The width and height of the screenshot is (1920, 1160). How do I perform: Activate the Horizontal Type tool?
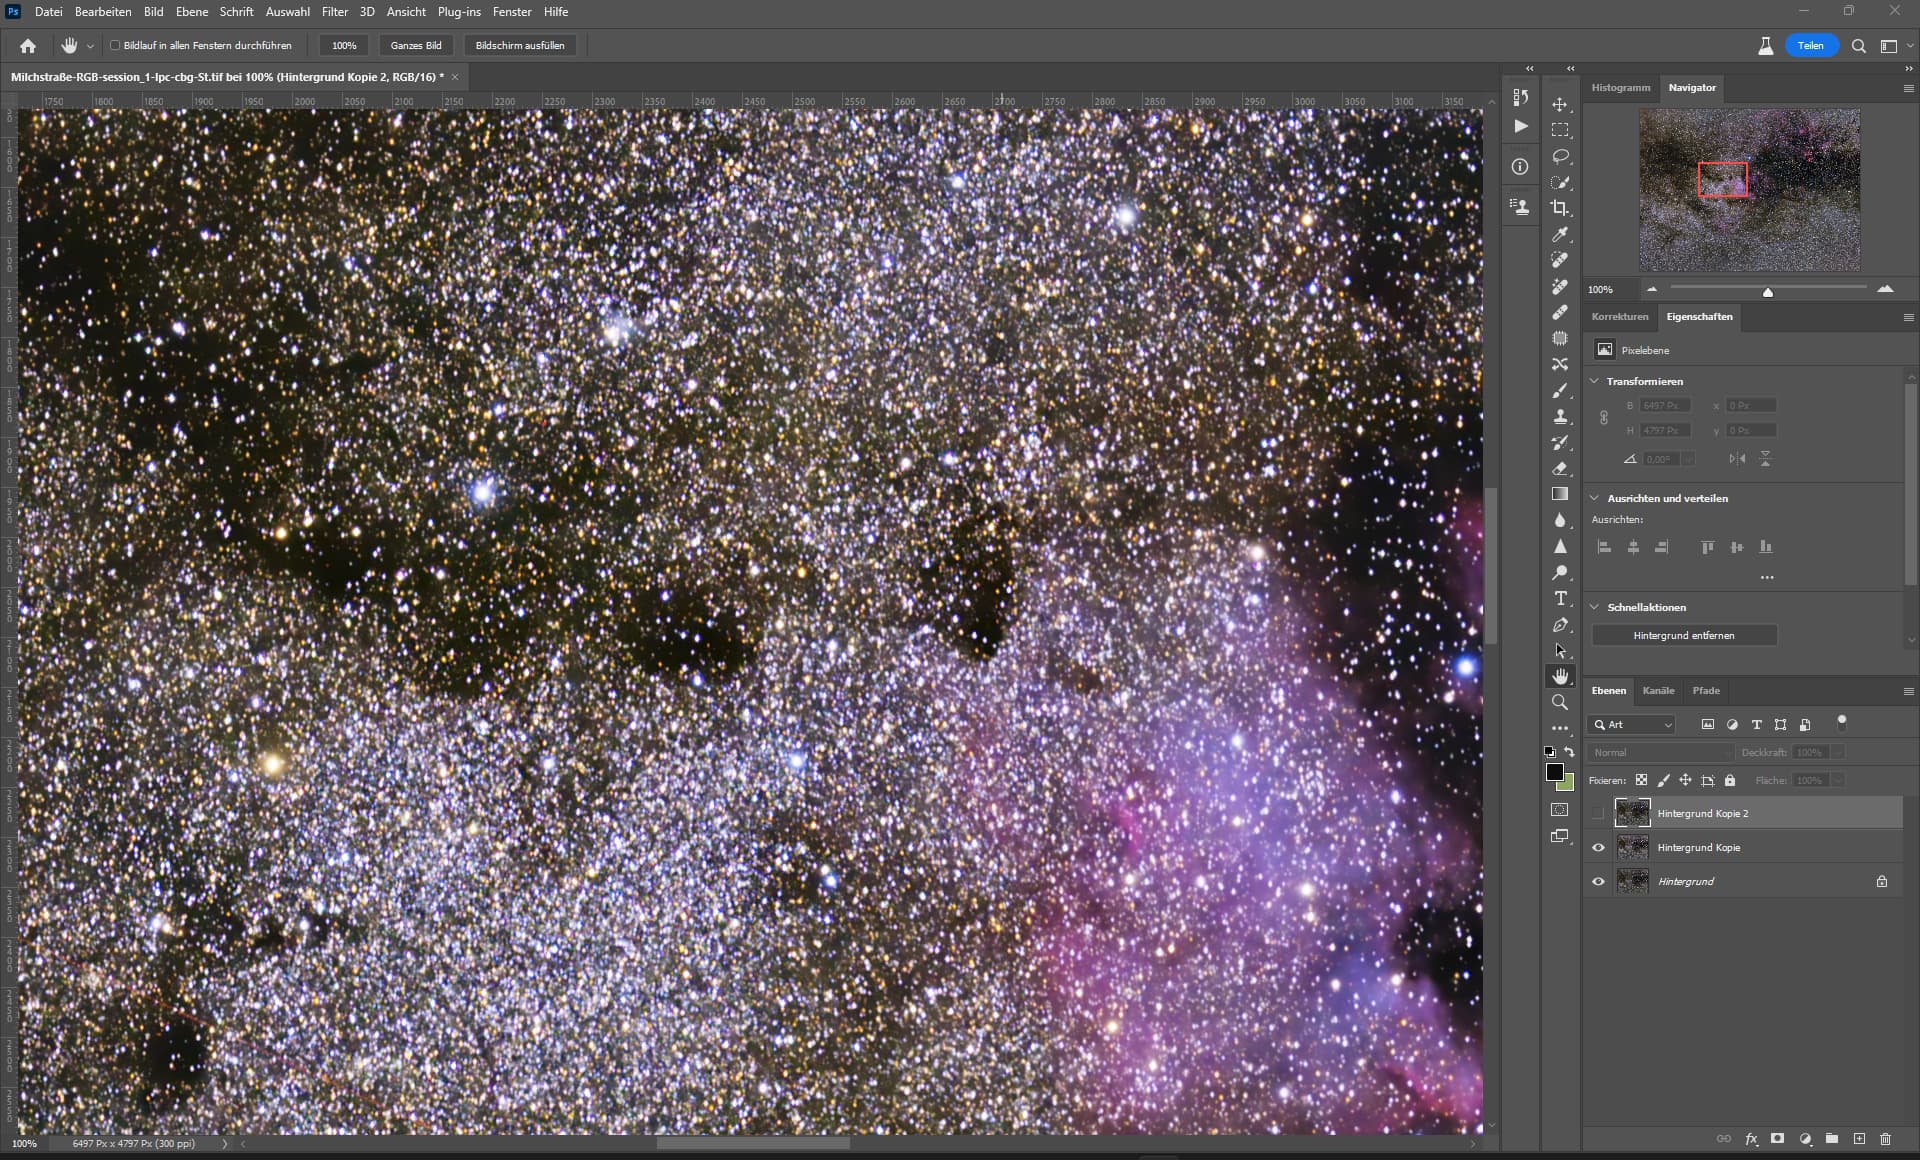pos(1560,598)
